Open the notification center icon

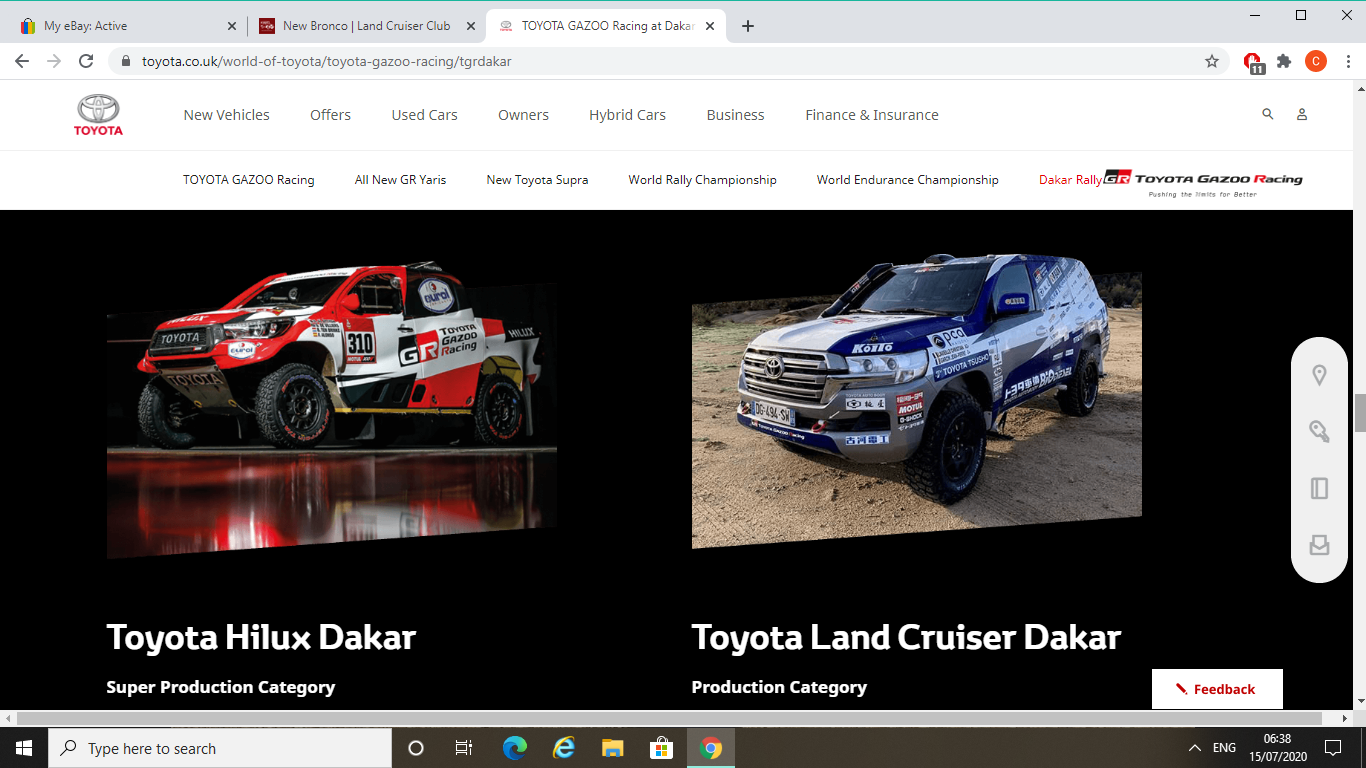coord(1333,748)
